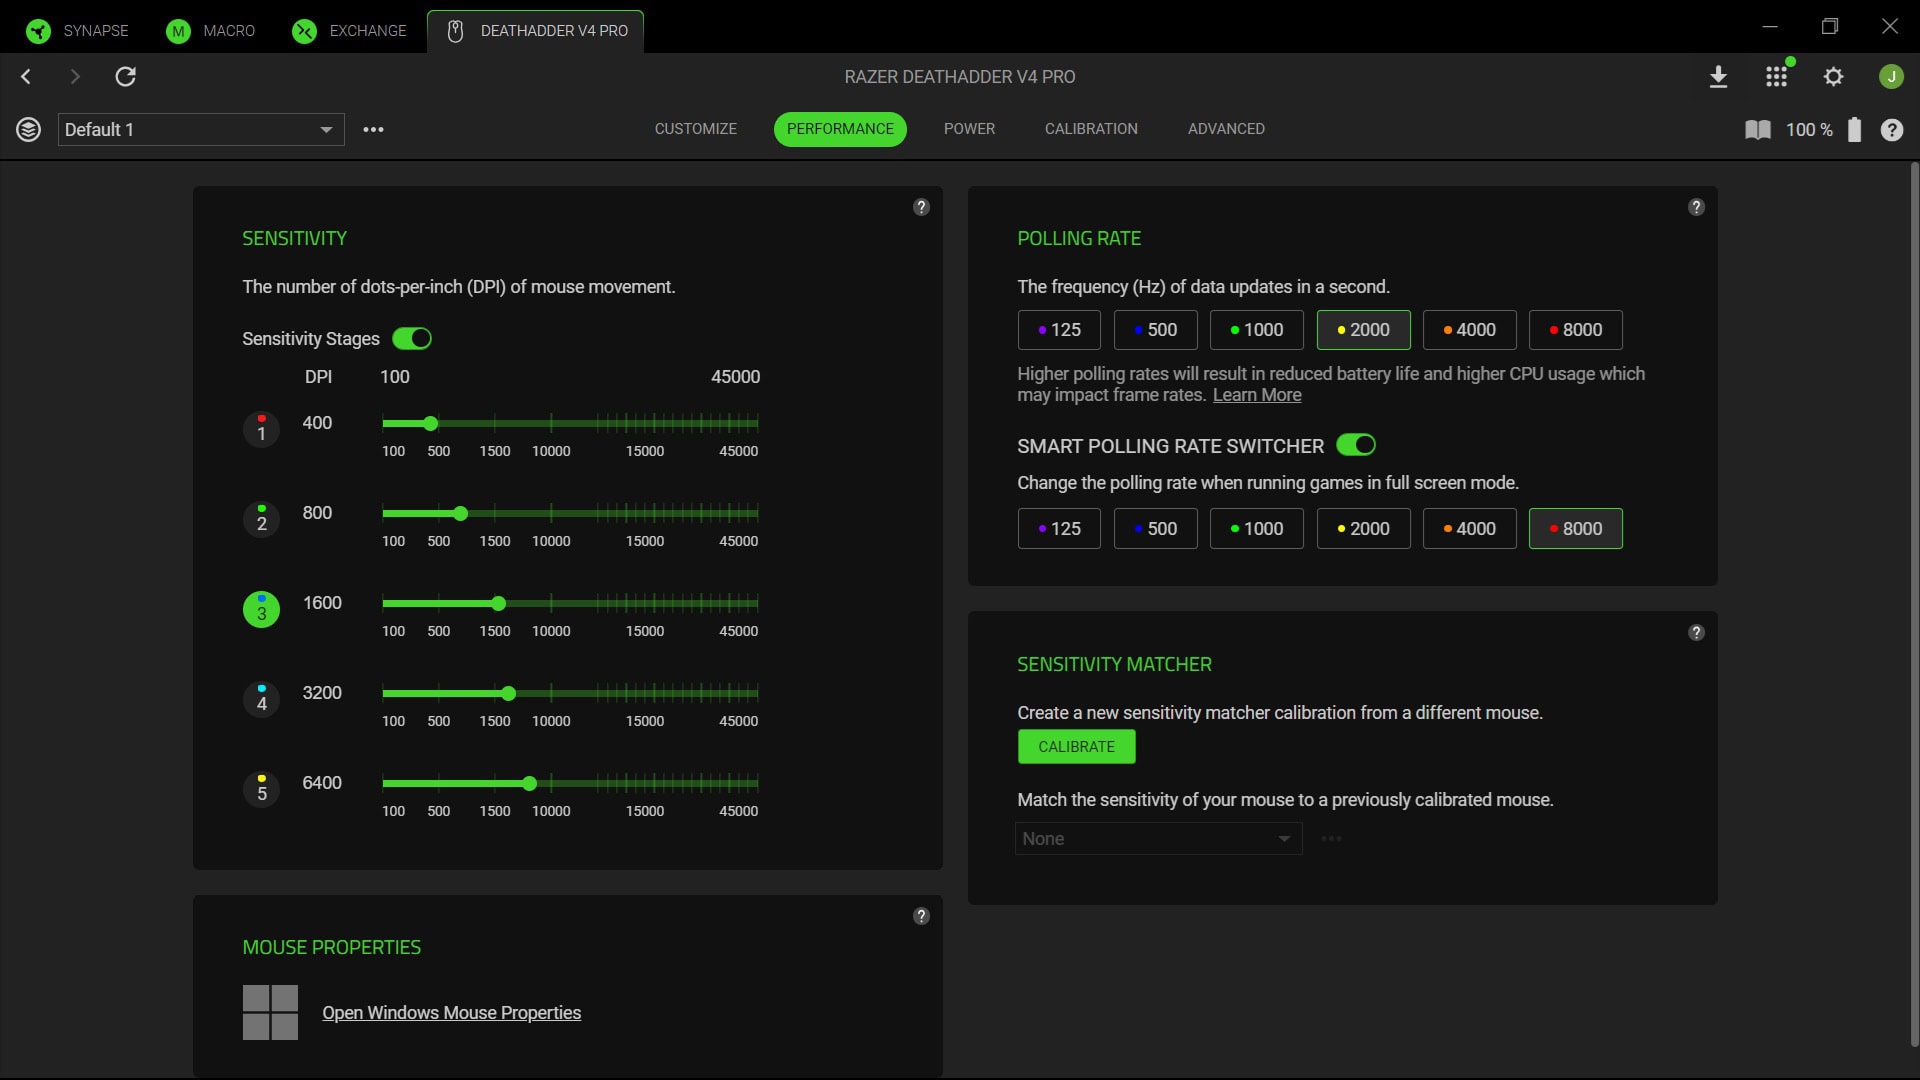
Task: Select sensitivity stage 2 badge
Action: coord(261,519)
